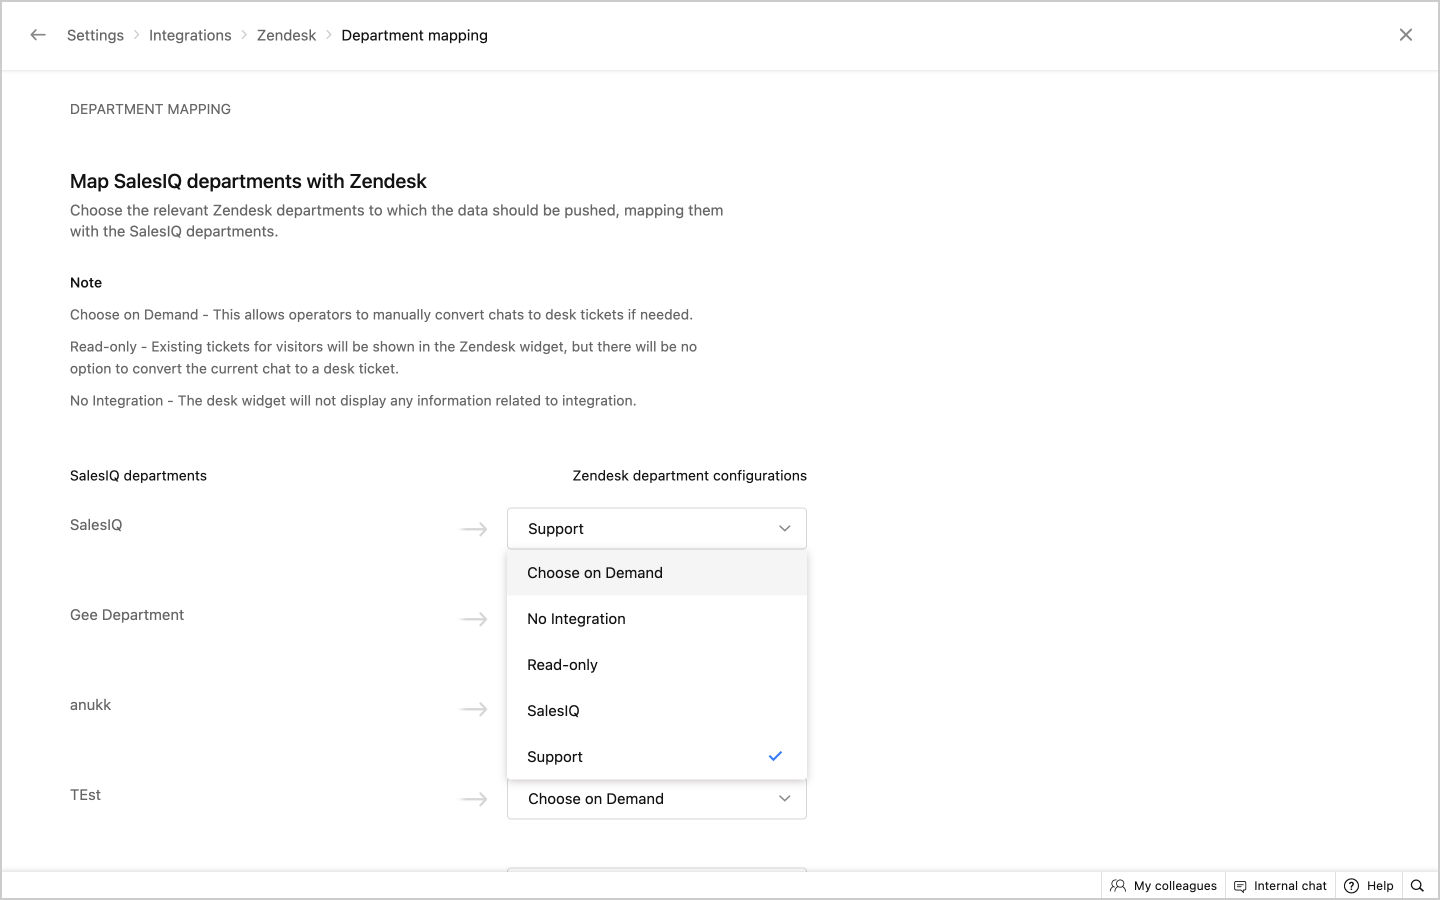1440x900 pixels.
Task: Click the chevron on the TEst dropdown
Action: [785, 799]
